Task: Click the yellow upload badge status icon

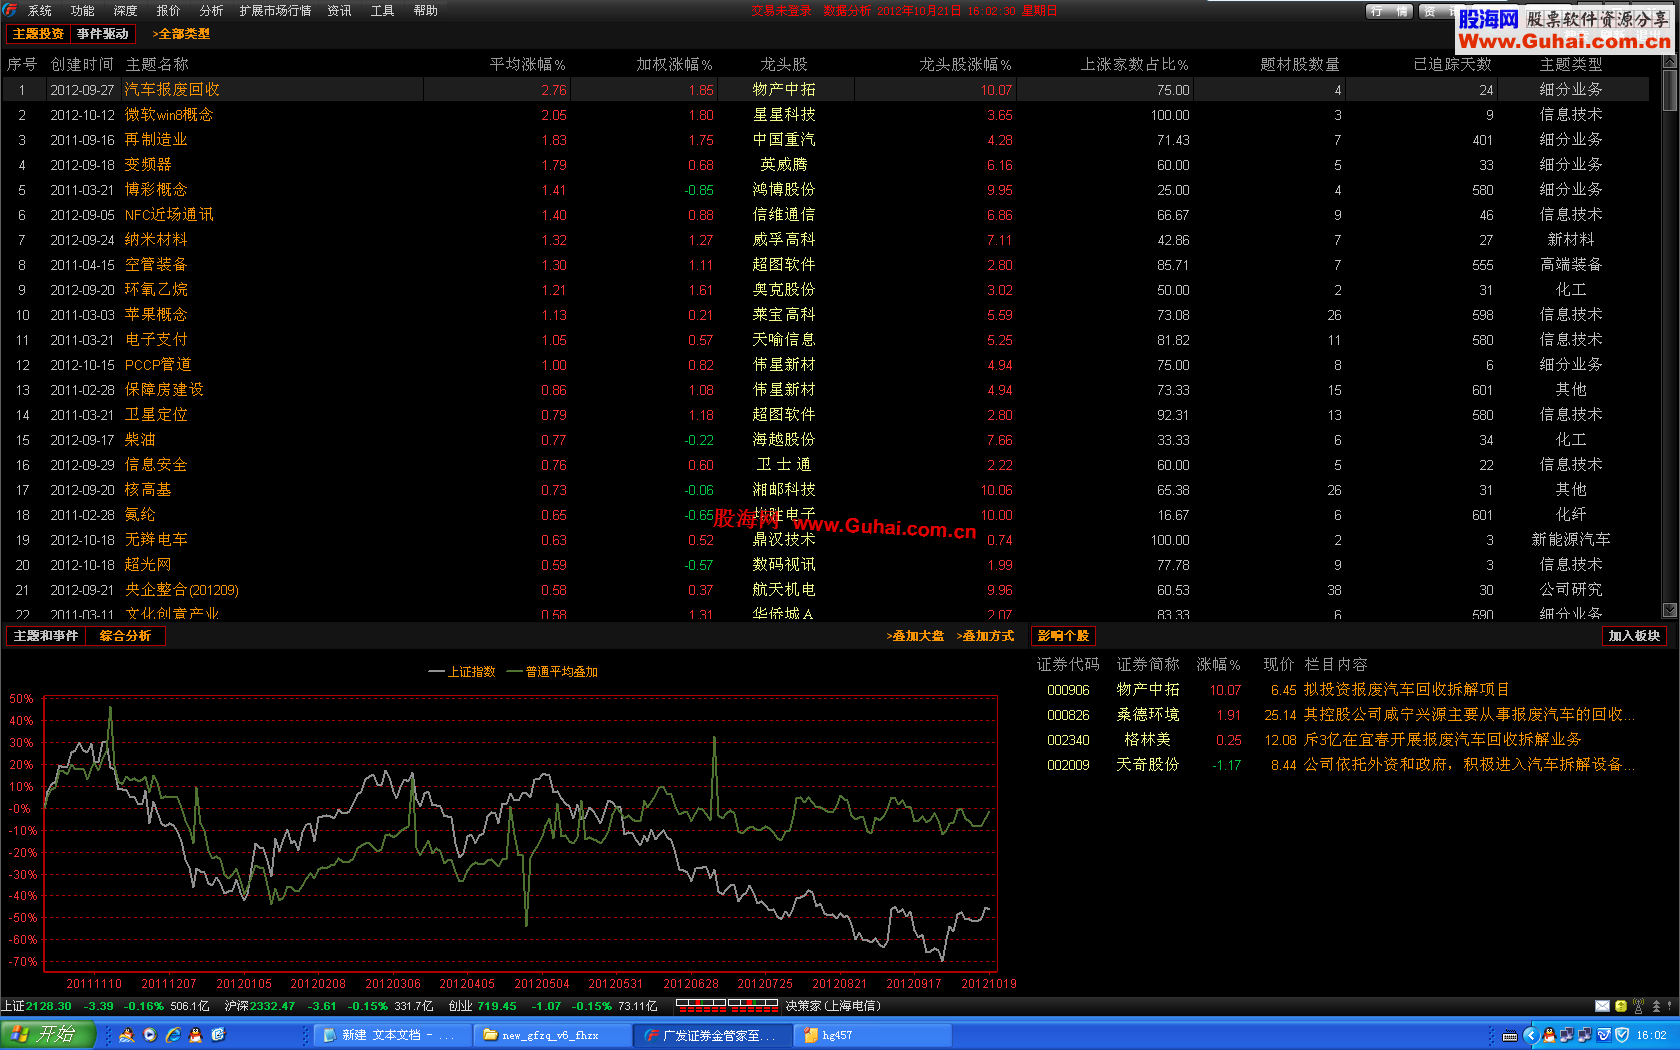Action: (1621, 1006)
